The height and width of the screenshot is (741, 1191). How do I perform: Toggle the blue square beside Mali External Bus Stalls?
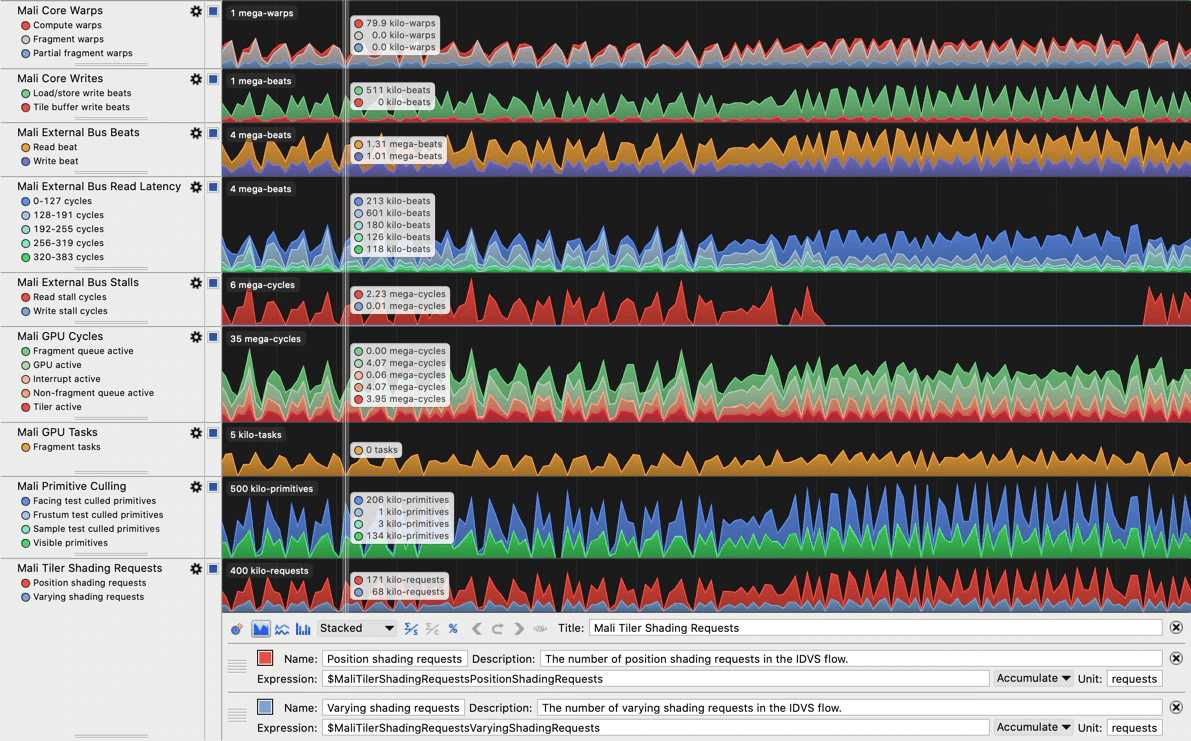click(212, 283)
